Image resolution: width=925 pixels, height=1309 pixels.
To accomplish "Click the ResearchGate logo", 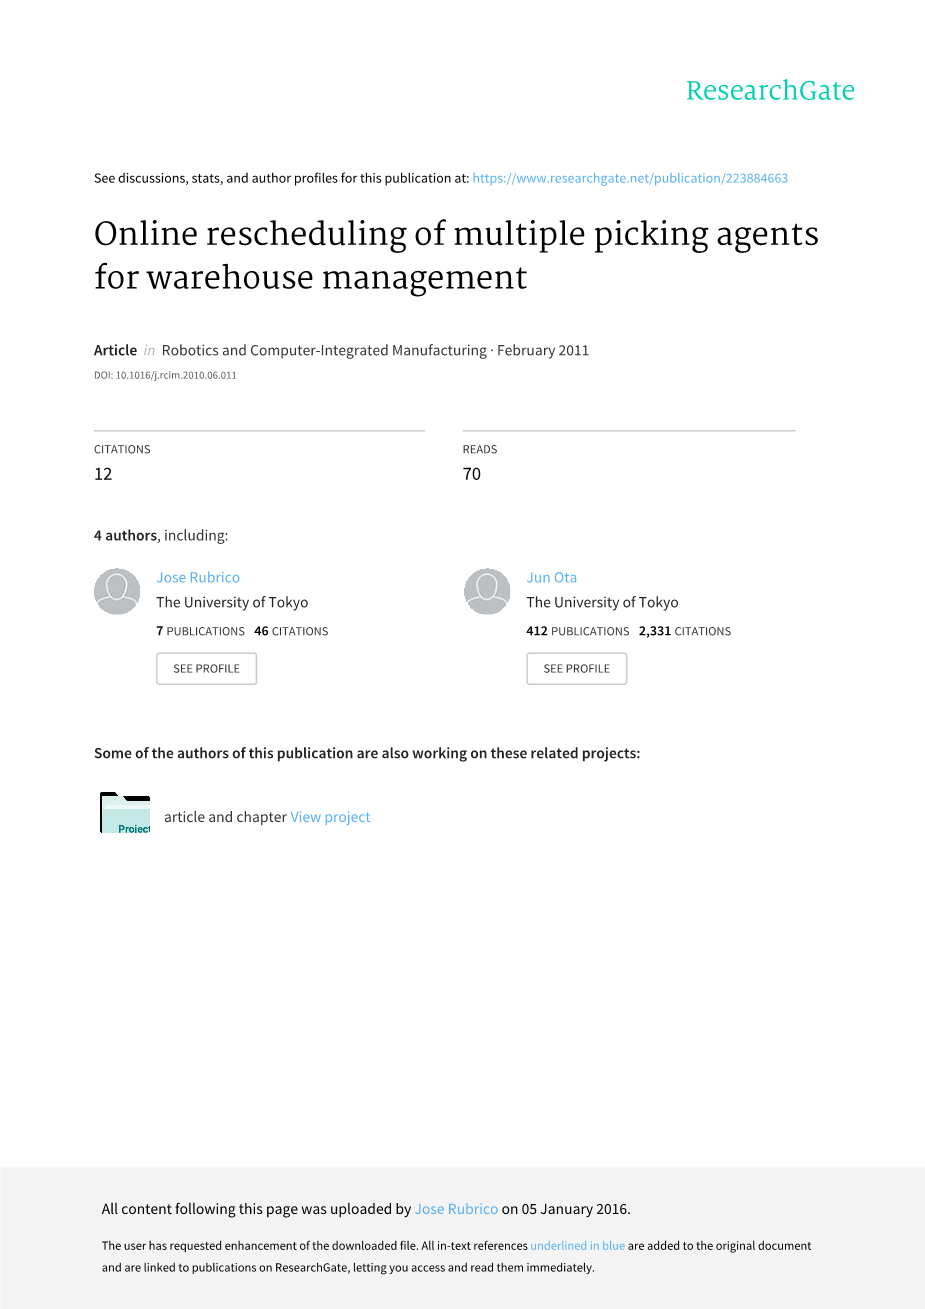I will 770,90.
